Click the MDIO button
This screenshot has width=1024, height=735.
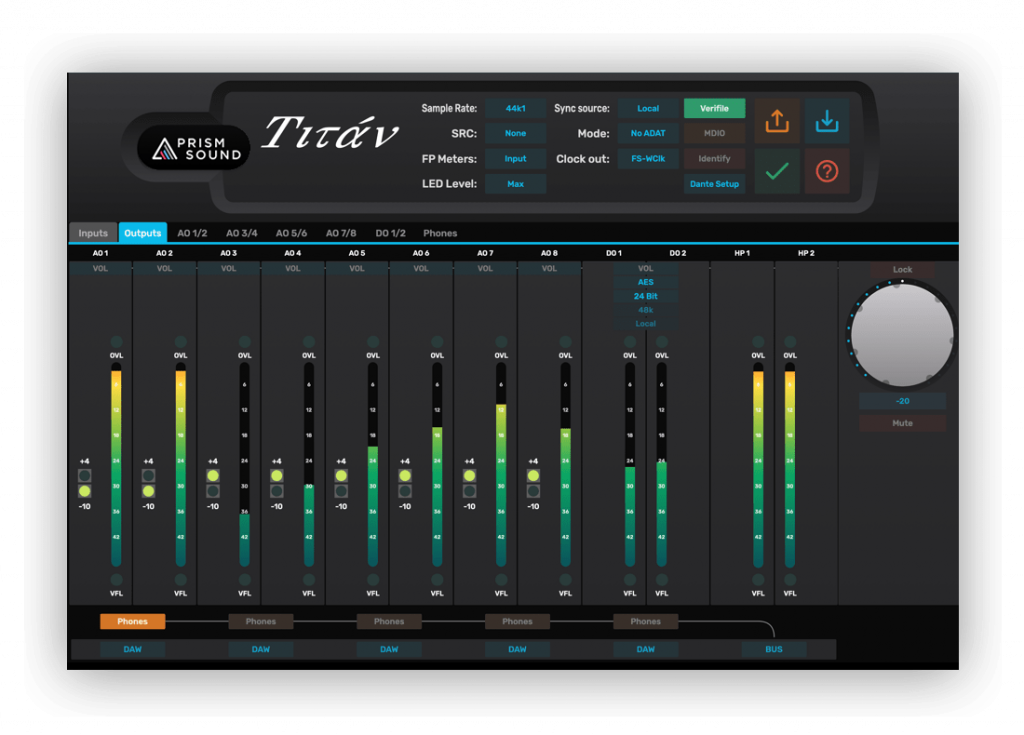[x=714, y=133]
